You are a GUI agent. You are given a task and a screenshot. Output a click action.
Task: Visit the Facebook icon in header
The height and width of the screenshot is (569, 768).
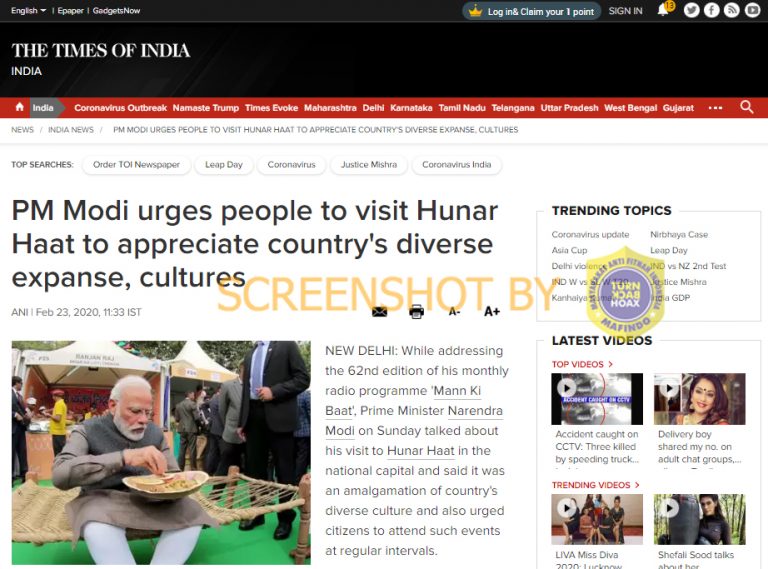coord(711,10)
